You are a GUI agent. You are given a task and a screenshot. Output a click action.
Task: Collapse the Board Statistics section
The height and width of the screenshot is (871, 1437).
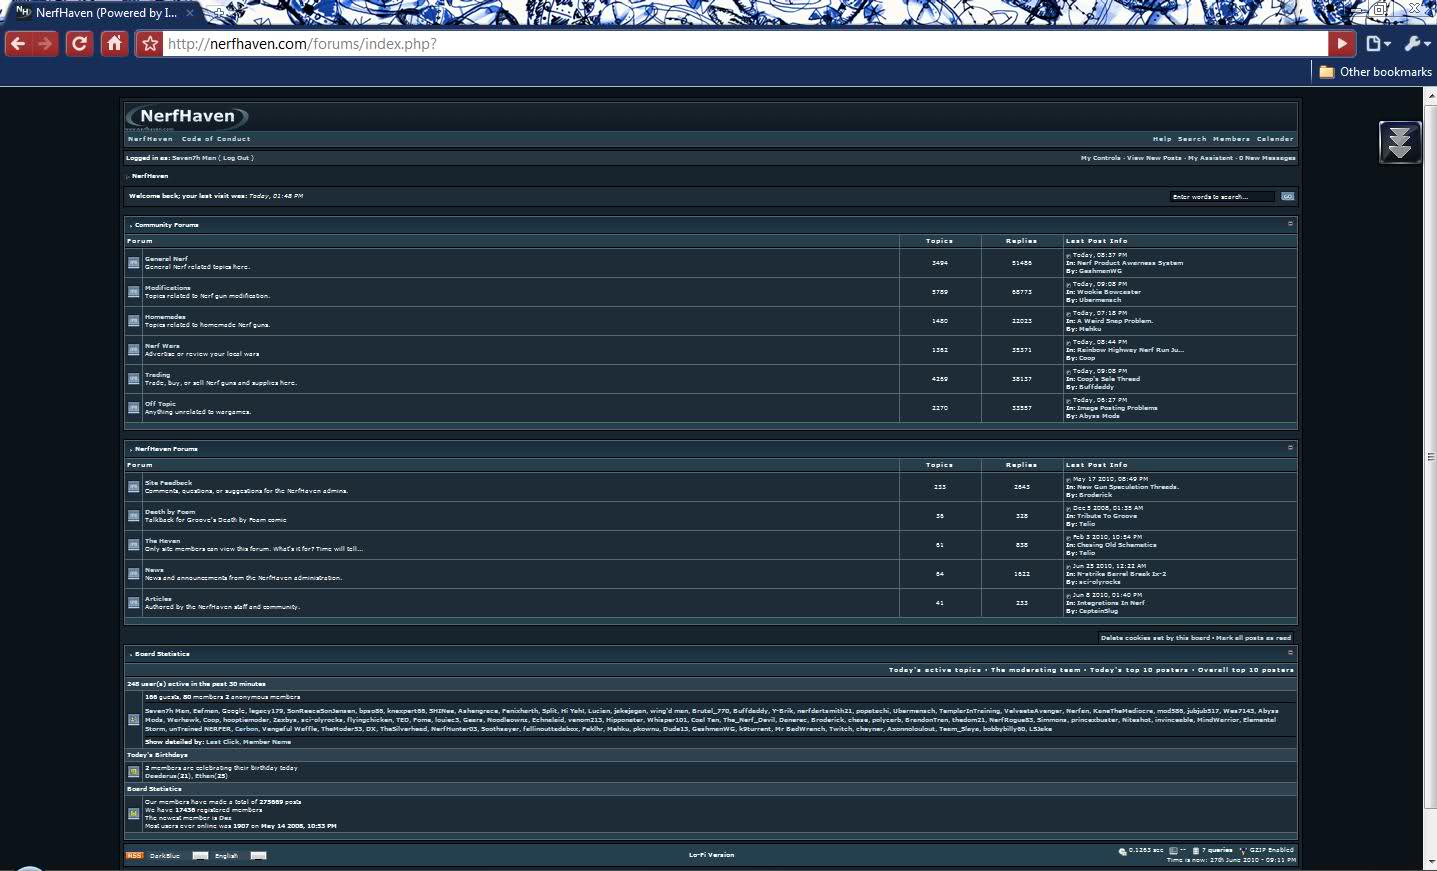[x=1290, y=653]
